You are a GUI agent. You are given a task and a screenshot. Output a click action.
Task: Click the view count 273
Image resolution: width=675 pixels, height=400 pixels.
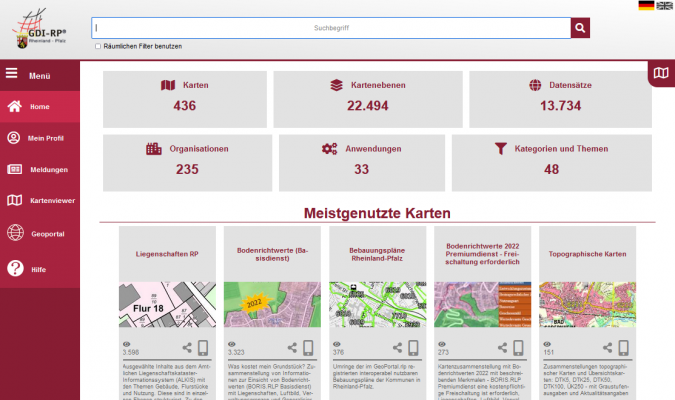[443, 352]
